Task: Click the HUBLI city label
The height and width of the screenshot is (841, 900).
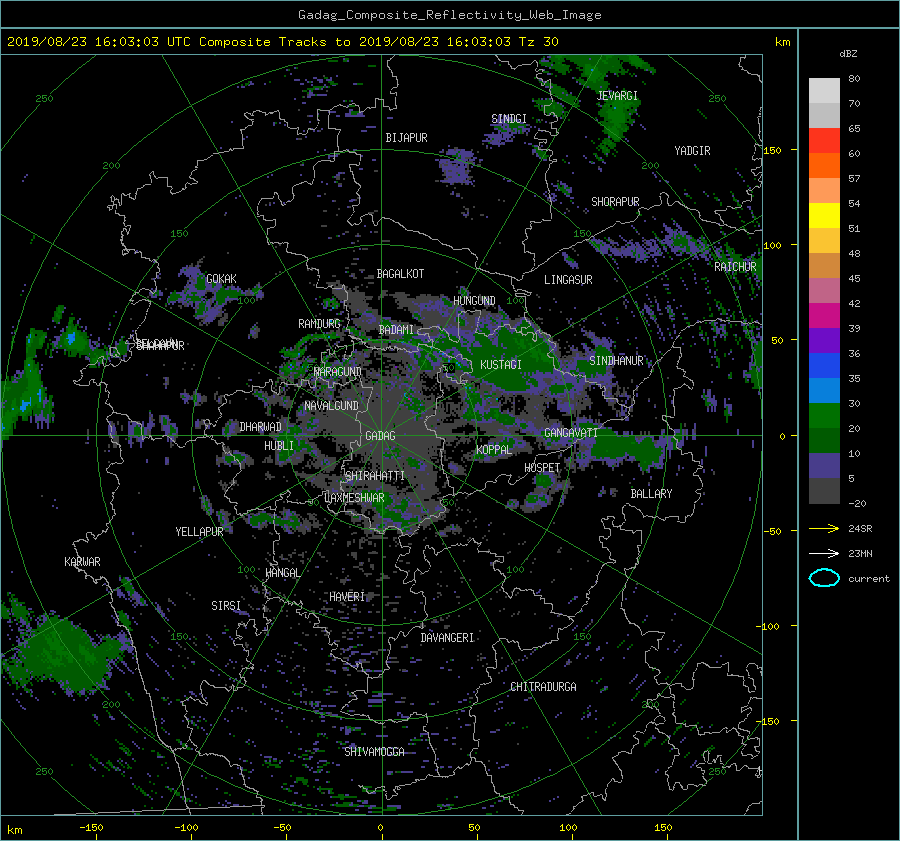Action: (279, 446)
